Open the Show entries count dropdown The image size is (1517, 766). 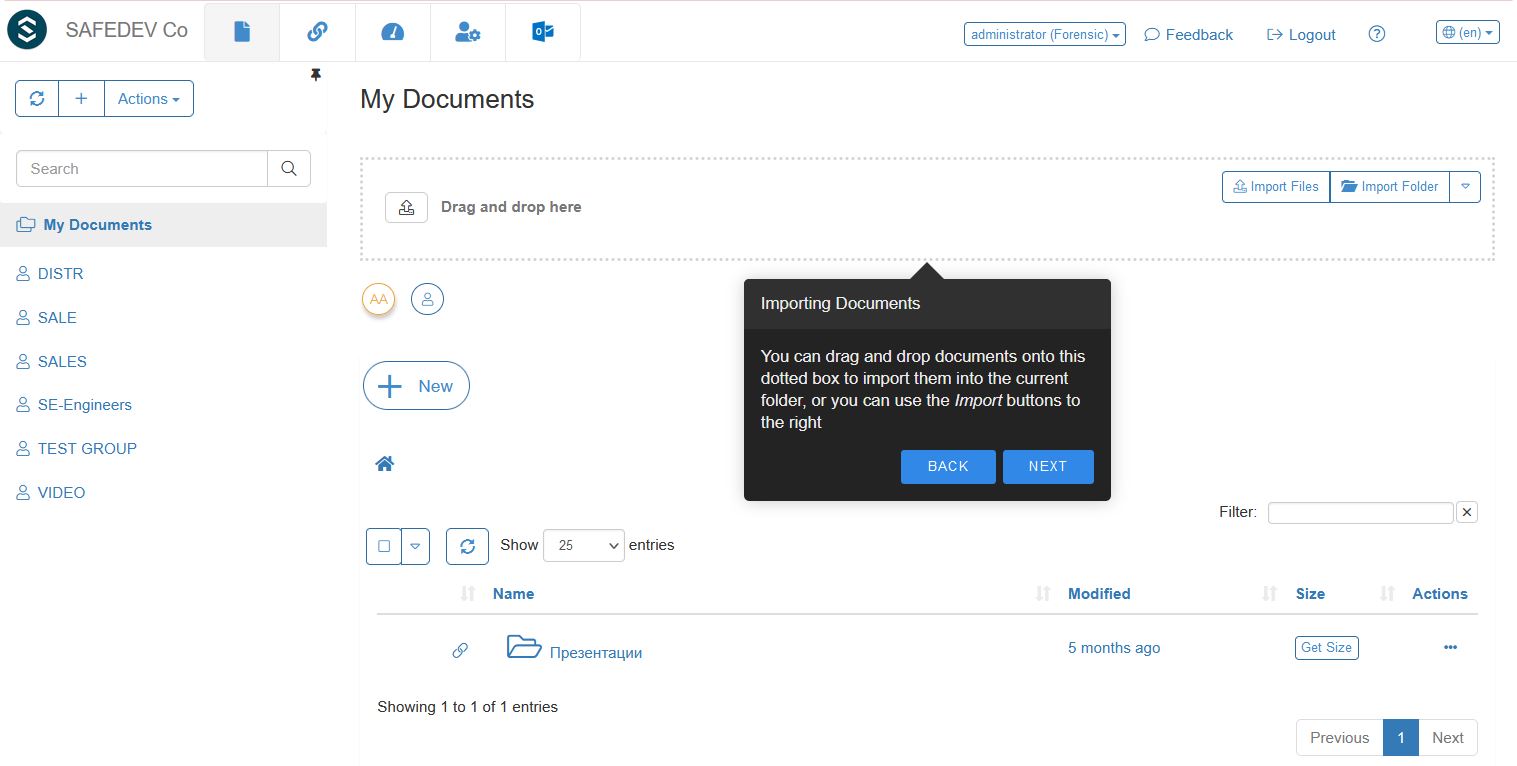pos(584,546)
